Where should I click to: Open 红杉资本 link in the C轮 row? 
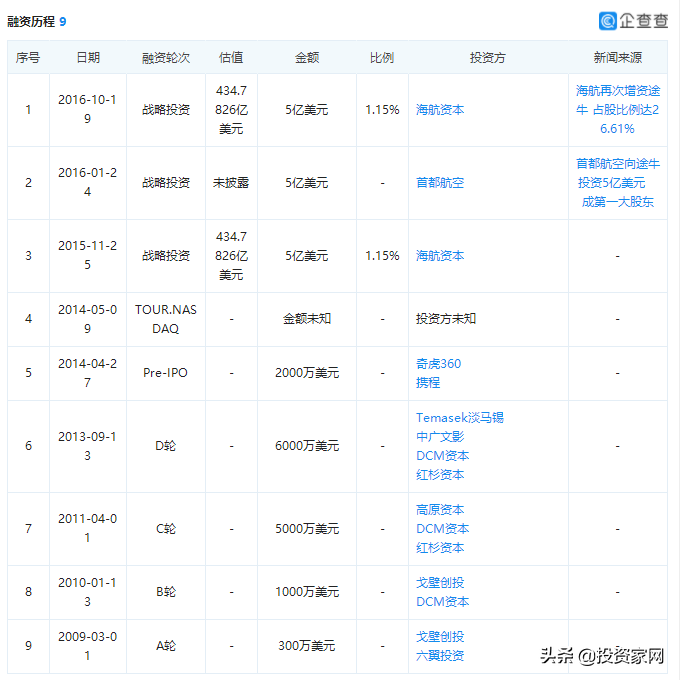tap(440, 548)
